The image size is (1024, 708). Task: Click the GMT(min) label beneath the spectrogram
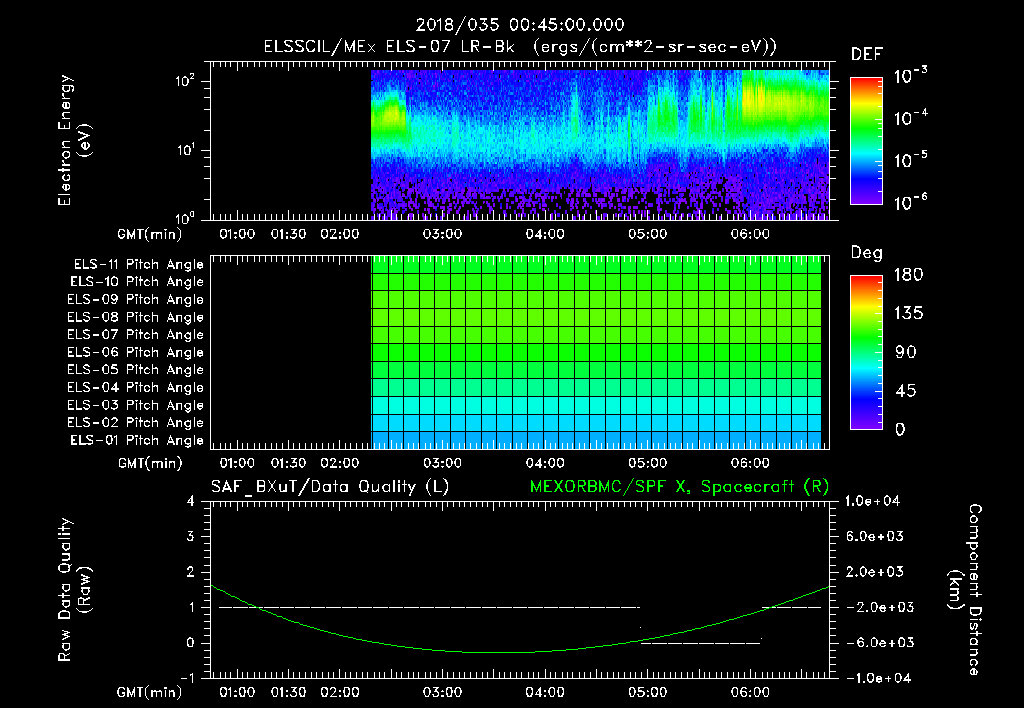[x=150, y=234]
